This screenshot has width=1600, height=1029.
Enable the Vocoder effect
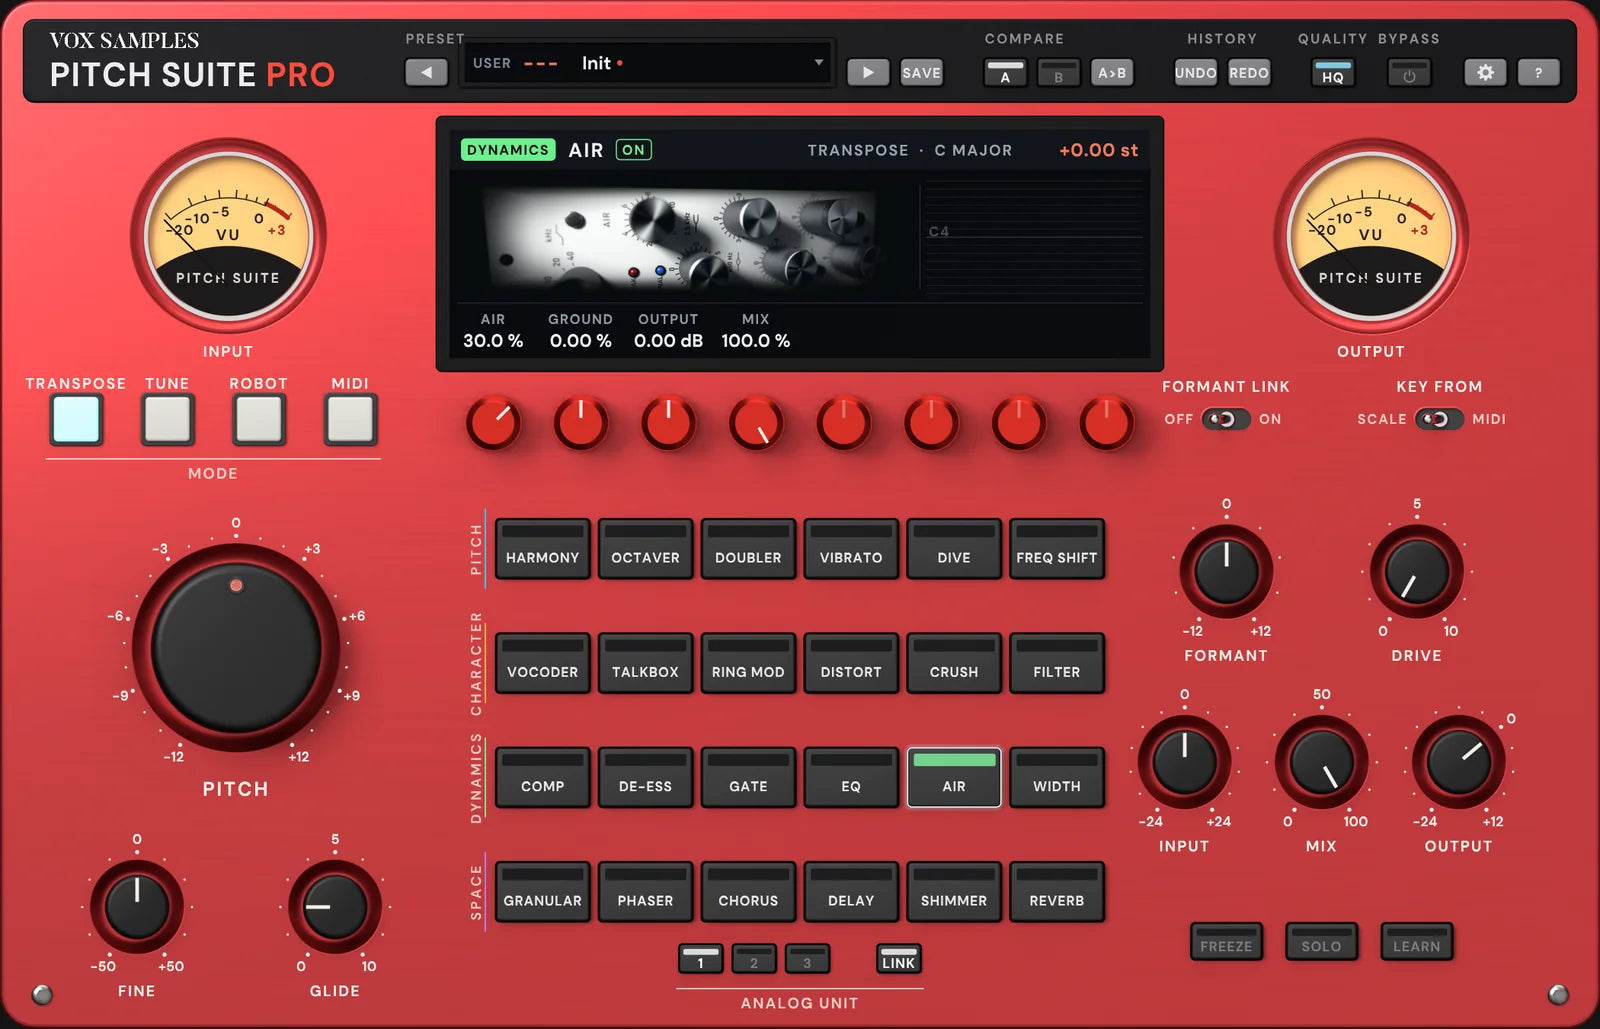tap(542, 662)
